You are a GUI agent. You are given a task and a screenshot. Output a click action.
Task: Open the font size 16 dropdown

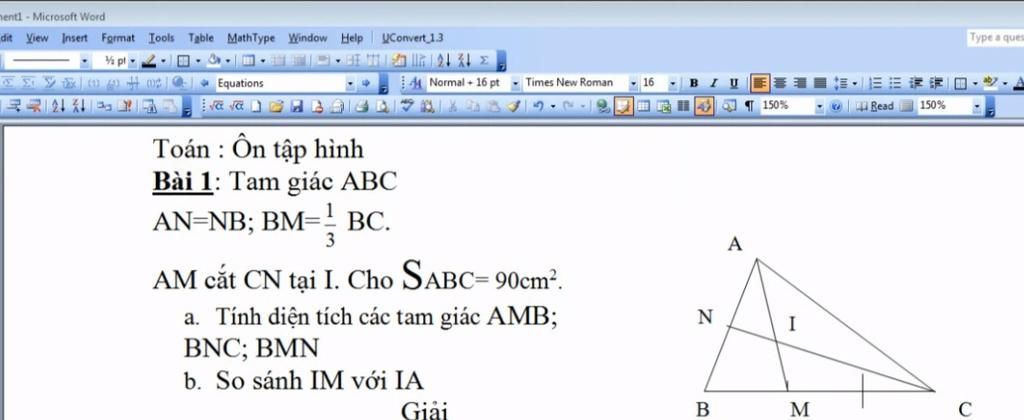(673, 83)
